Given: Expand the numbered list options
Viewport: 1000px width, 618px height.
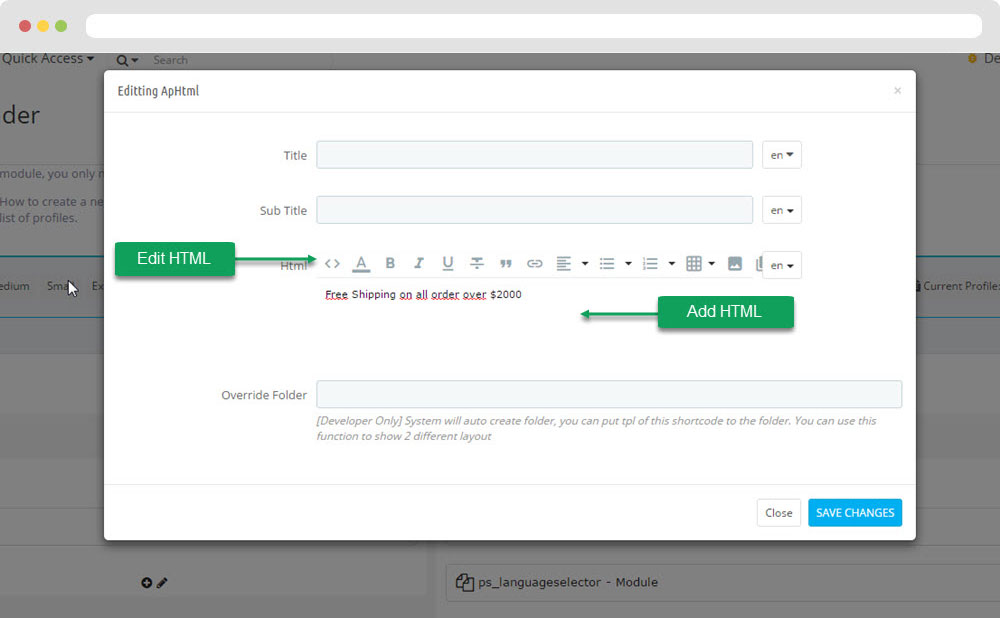Looking at the screenshot, I should 671,264.
